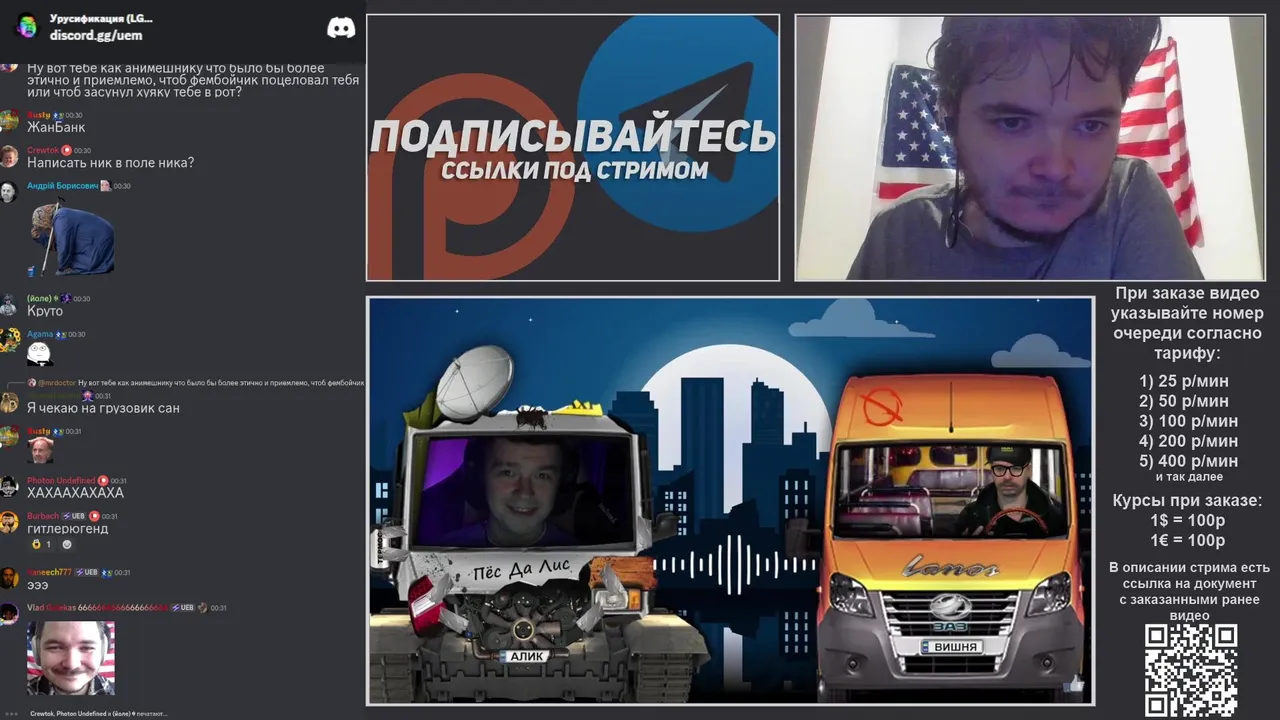Open Burbach's avatar

pyautogui.click(x=9, y=521)
